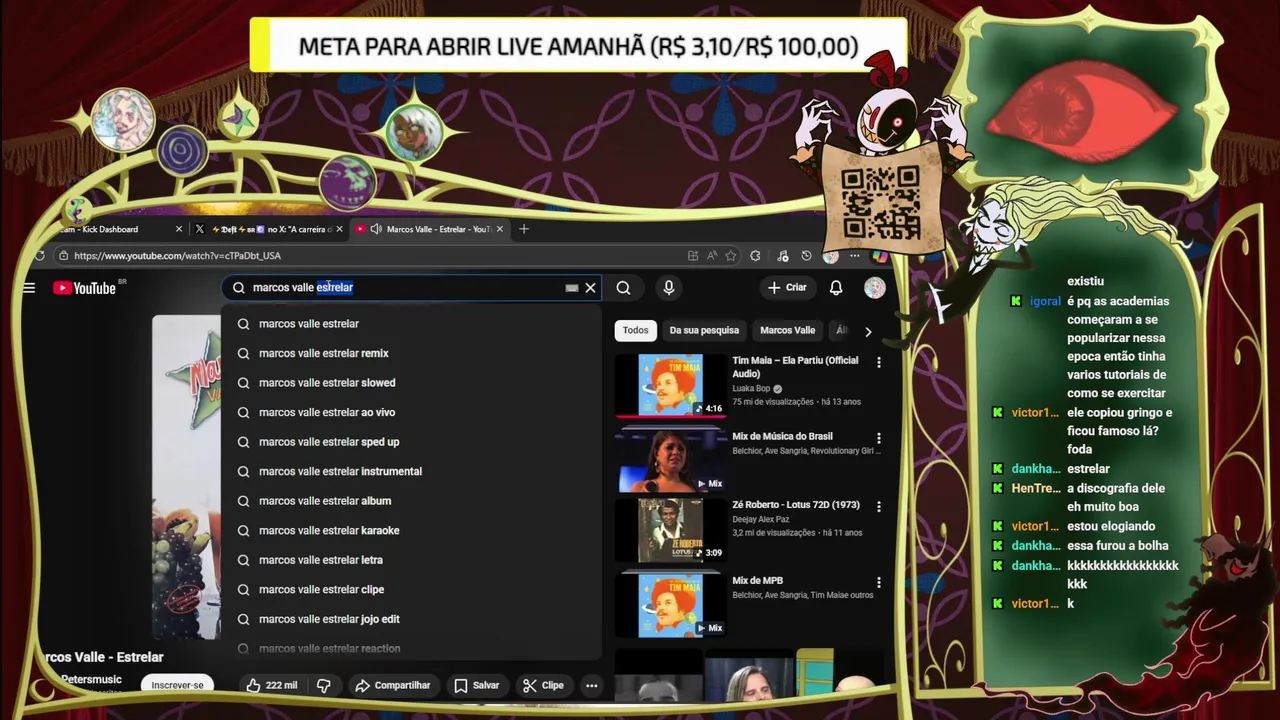Open the Zé Roberto – Lotus 72D thumbnail
Viewport: 1280px width, 720px height.
click(x=671, y=530)
